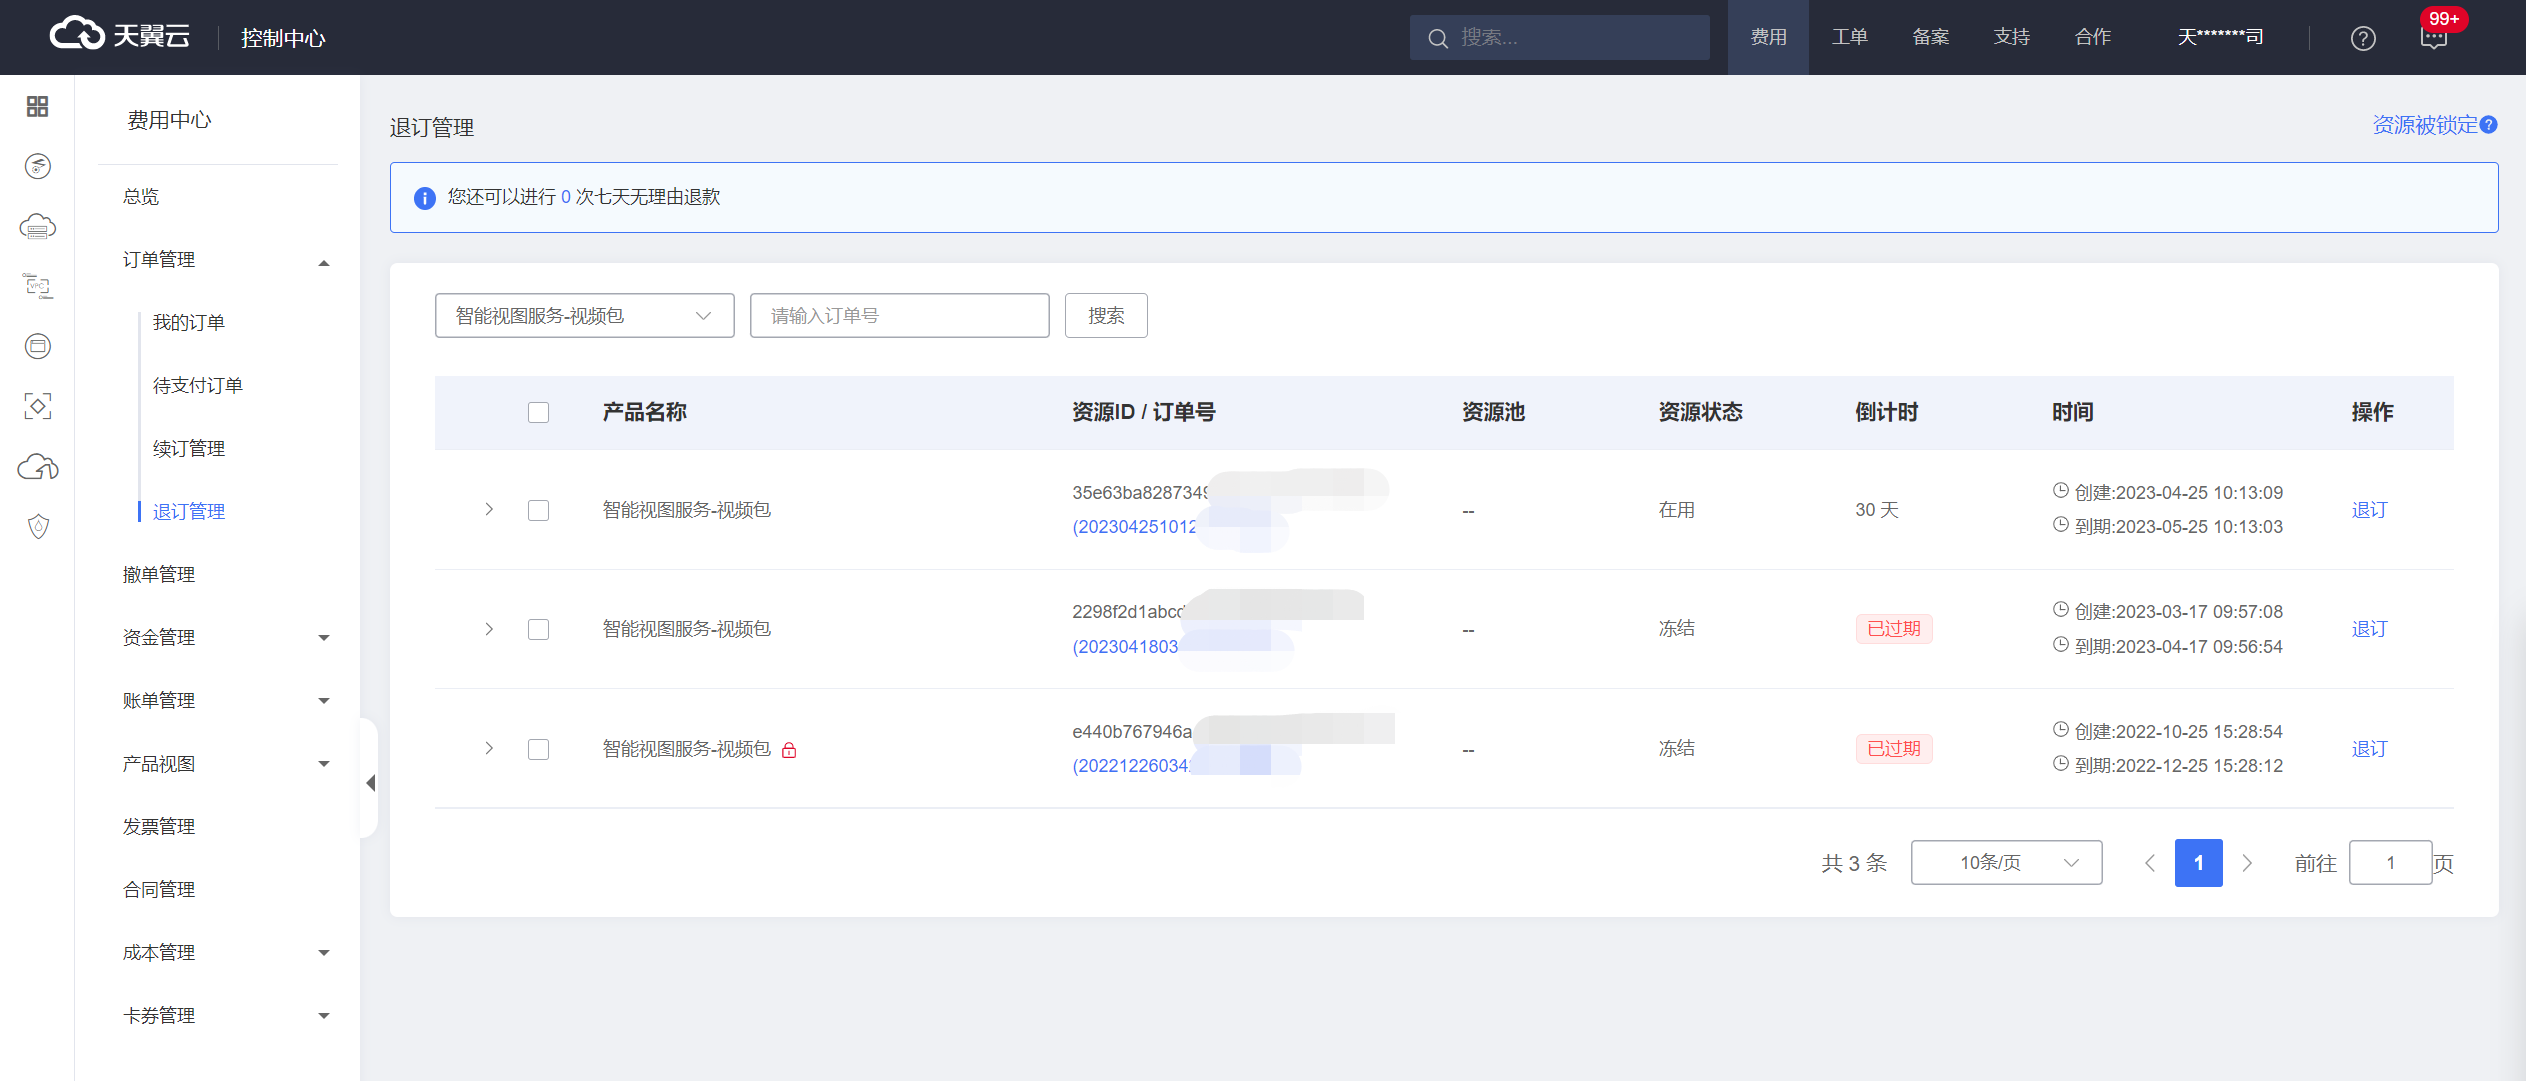Click the cloud upload icon in left sidebar
The image size is (2526, 1081).
click(37, 467)
